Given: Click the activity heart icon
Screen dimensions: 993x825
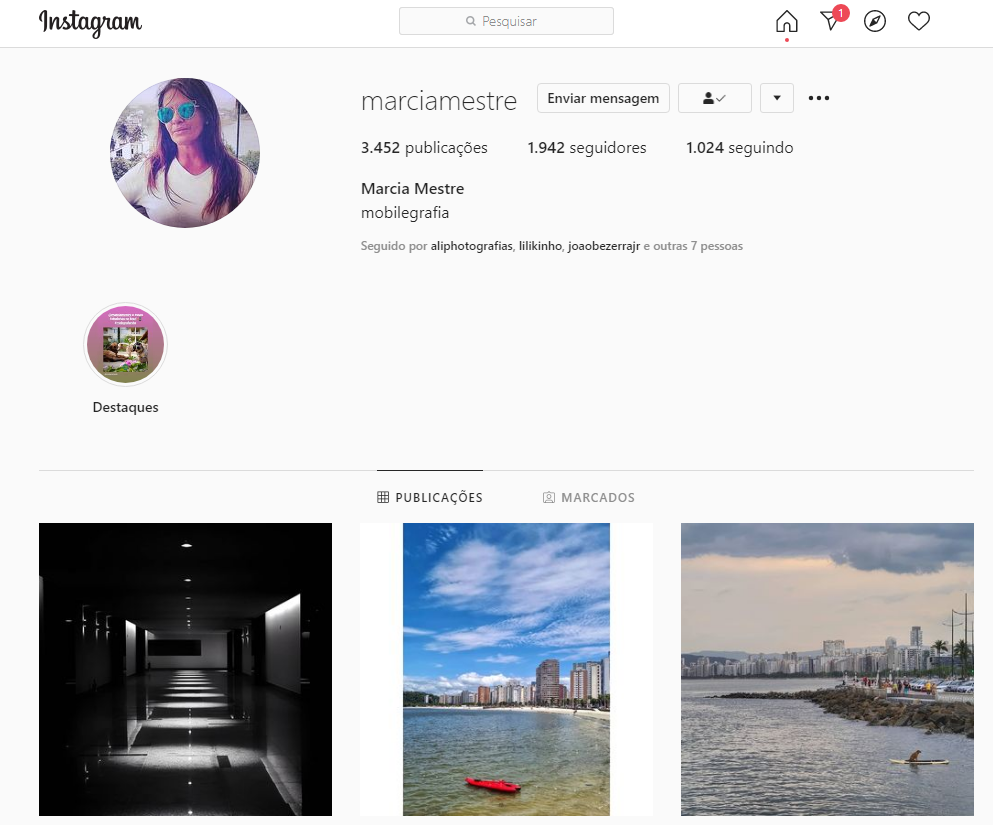Looking at the screenshot, I should tap(918, 20).
